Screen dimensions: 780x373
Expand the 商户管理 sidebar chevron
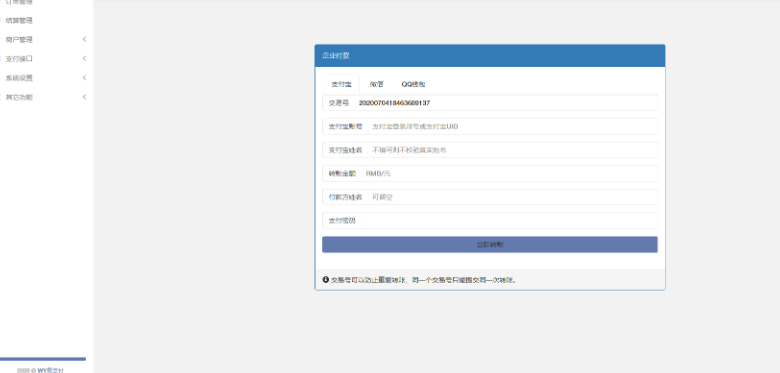coord(84,39)
